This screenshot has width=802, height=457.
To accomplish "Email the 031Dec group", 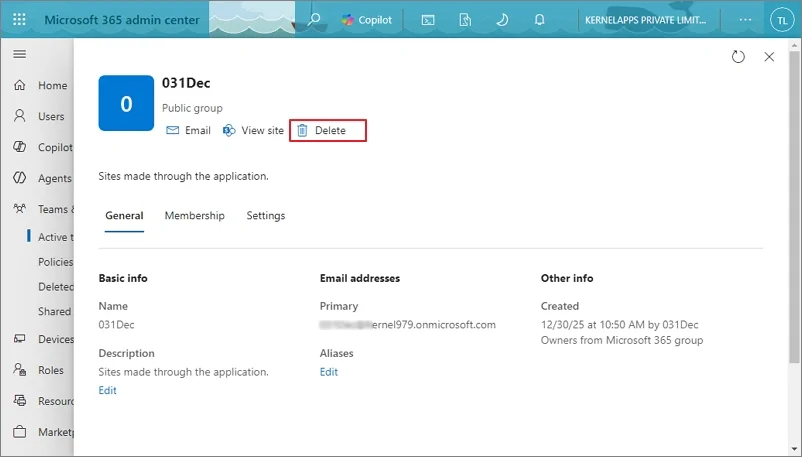I will coord(188,130).
